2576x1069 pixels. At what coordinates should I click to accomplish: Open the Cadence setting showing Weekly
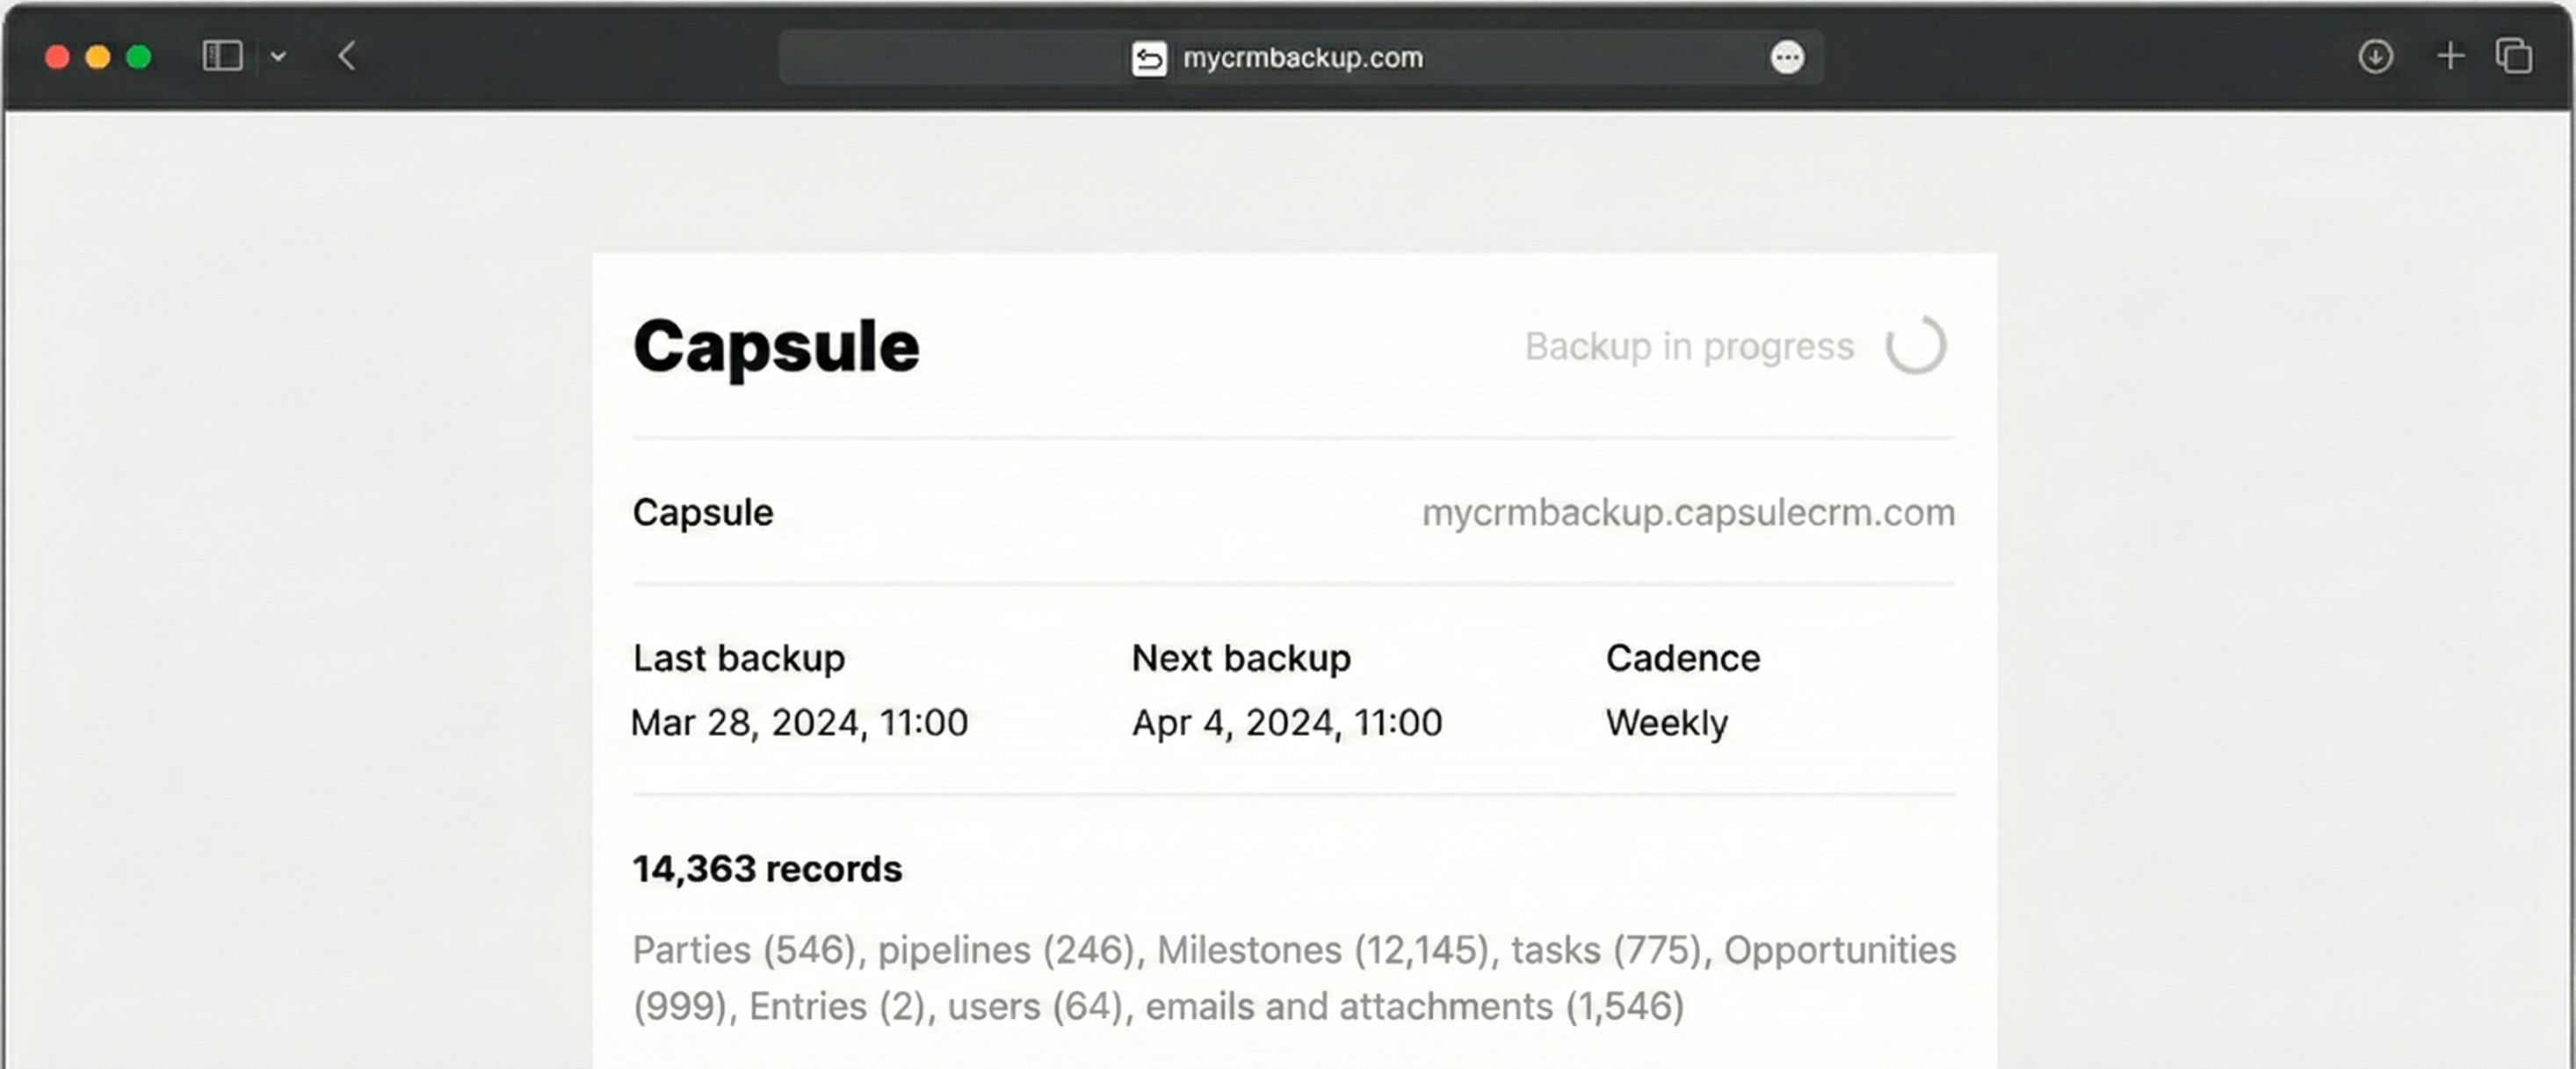coord(1666,722)
